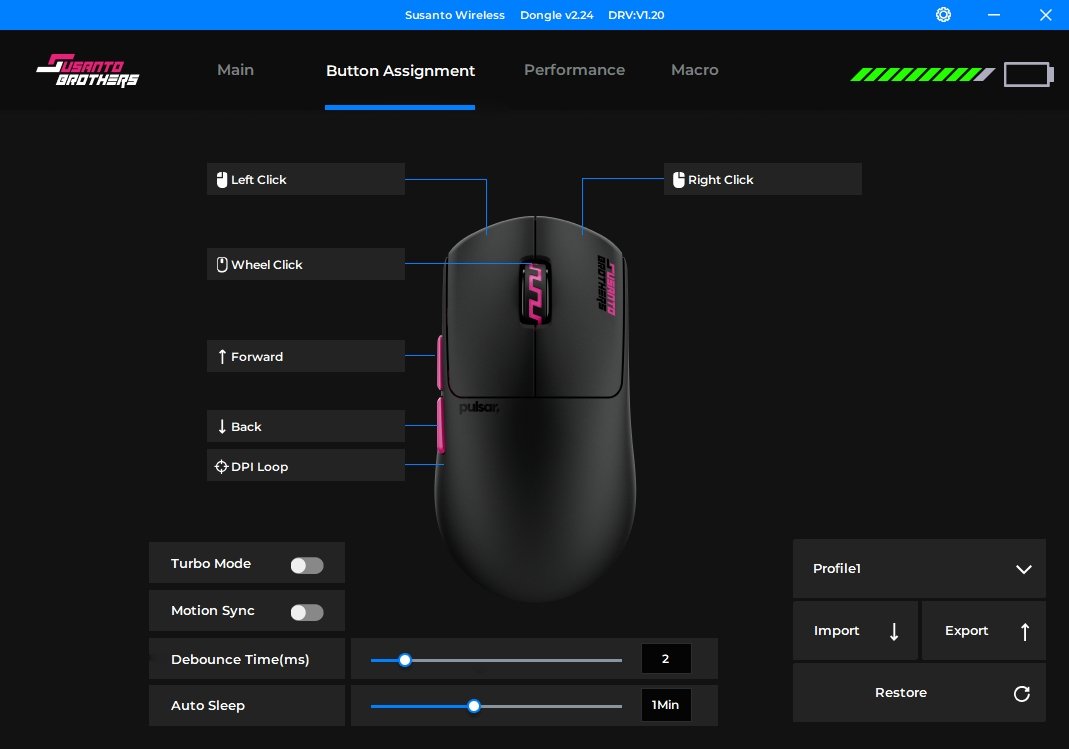Viewport: 1069px width, 749px height.
Task: Click the Restore circular arrow icon
Action: 1021,694
